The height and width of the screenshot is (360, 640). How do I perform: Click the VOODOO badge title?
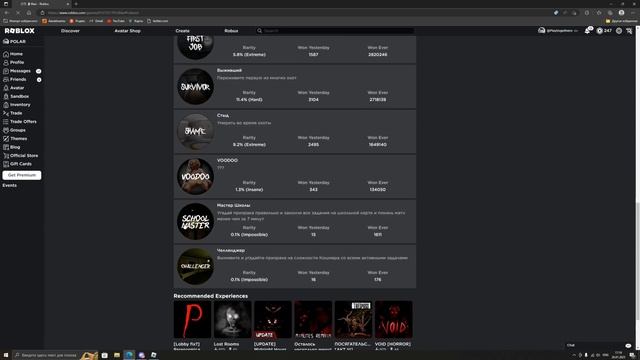coord(227,160)
